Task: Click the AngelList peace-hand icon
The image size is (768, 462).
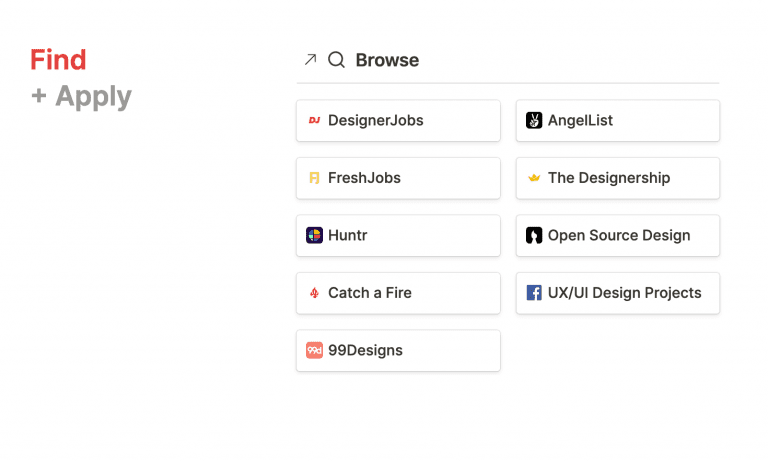Action: pos(534,121)
